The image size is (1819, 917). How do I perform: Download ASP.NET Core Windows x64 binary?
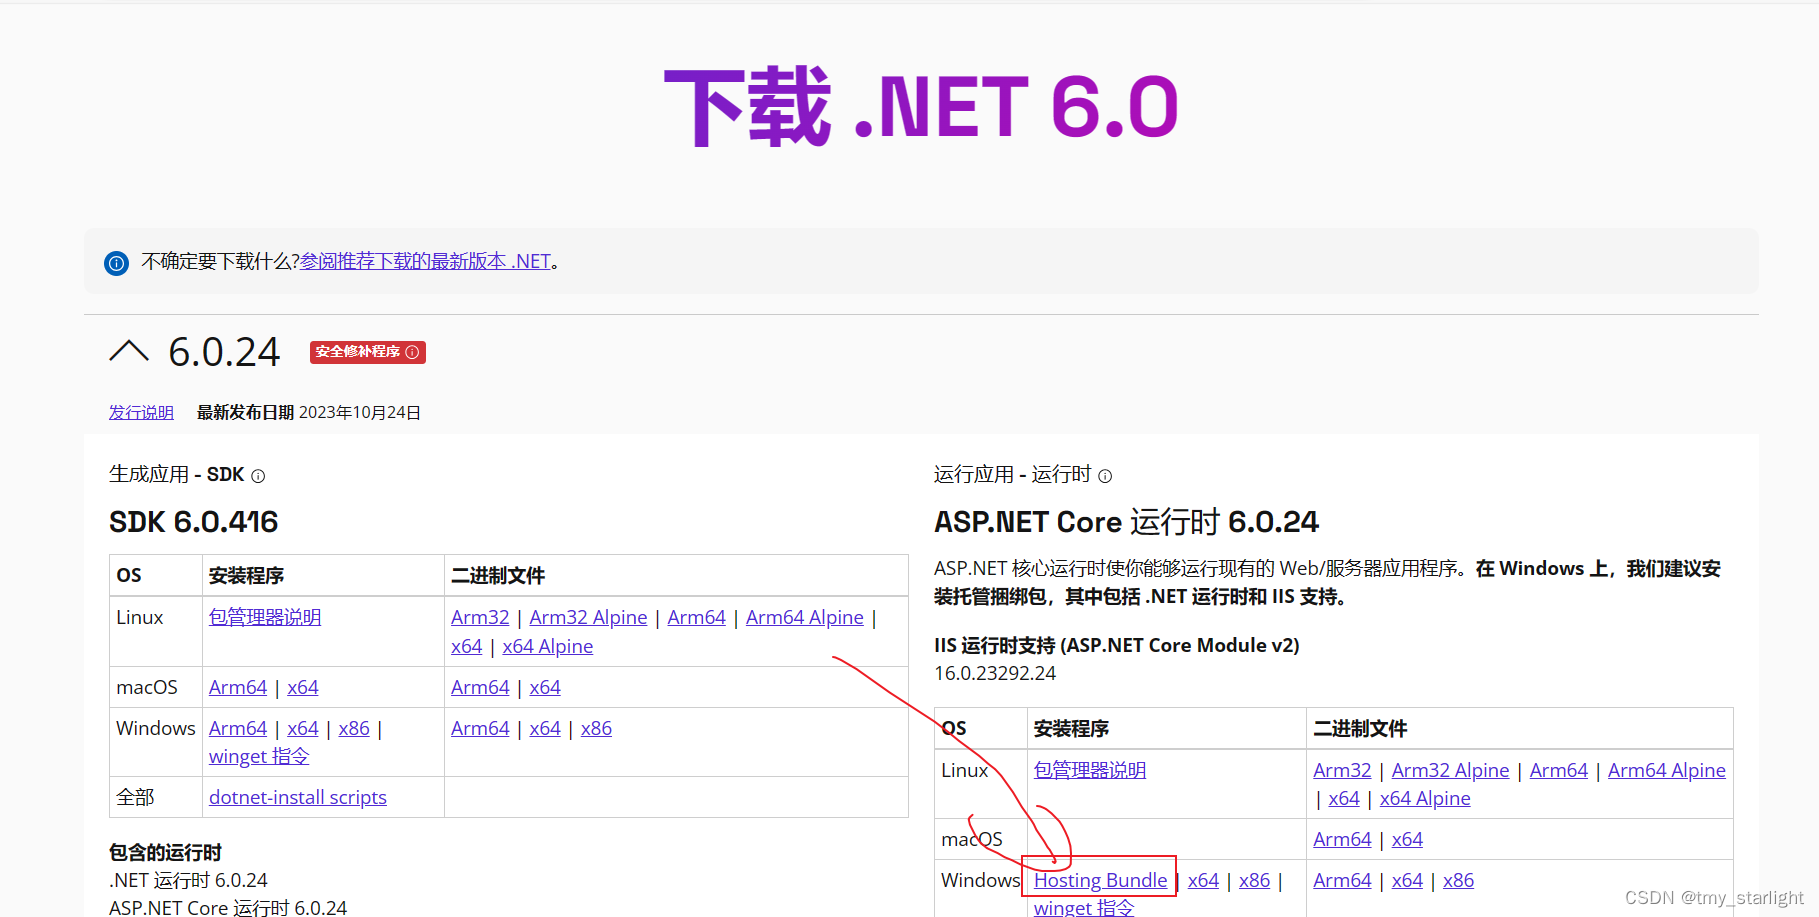pos(1407,880)
